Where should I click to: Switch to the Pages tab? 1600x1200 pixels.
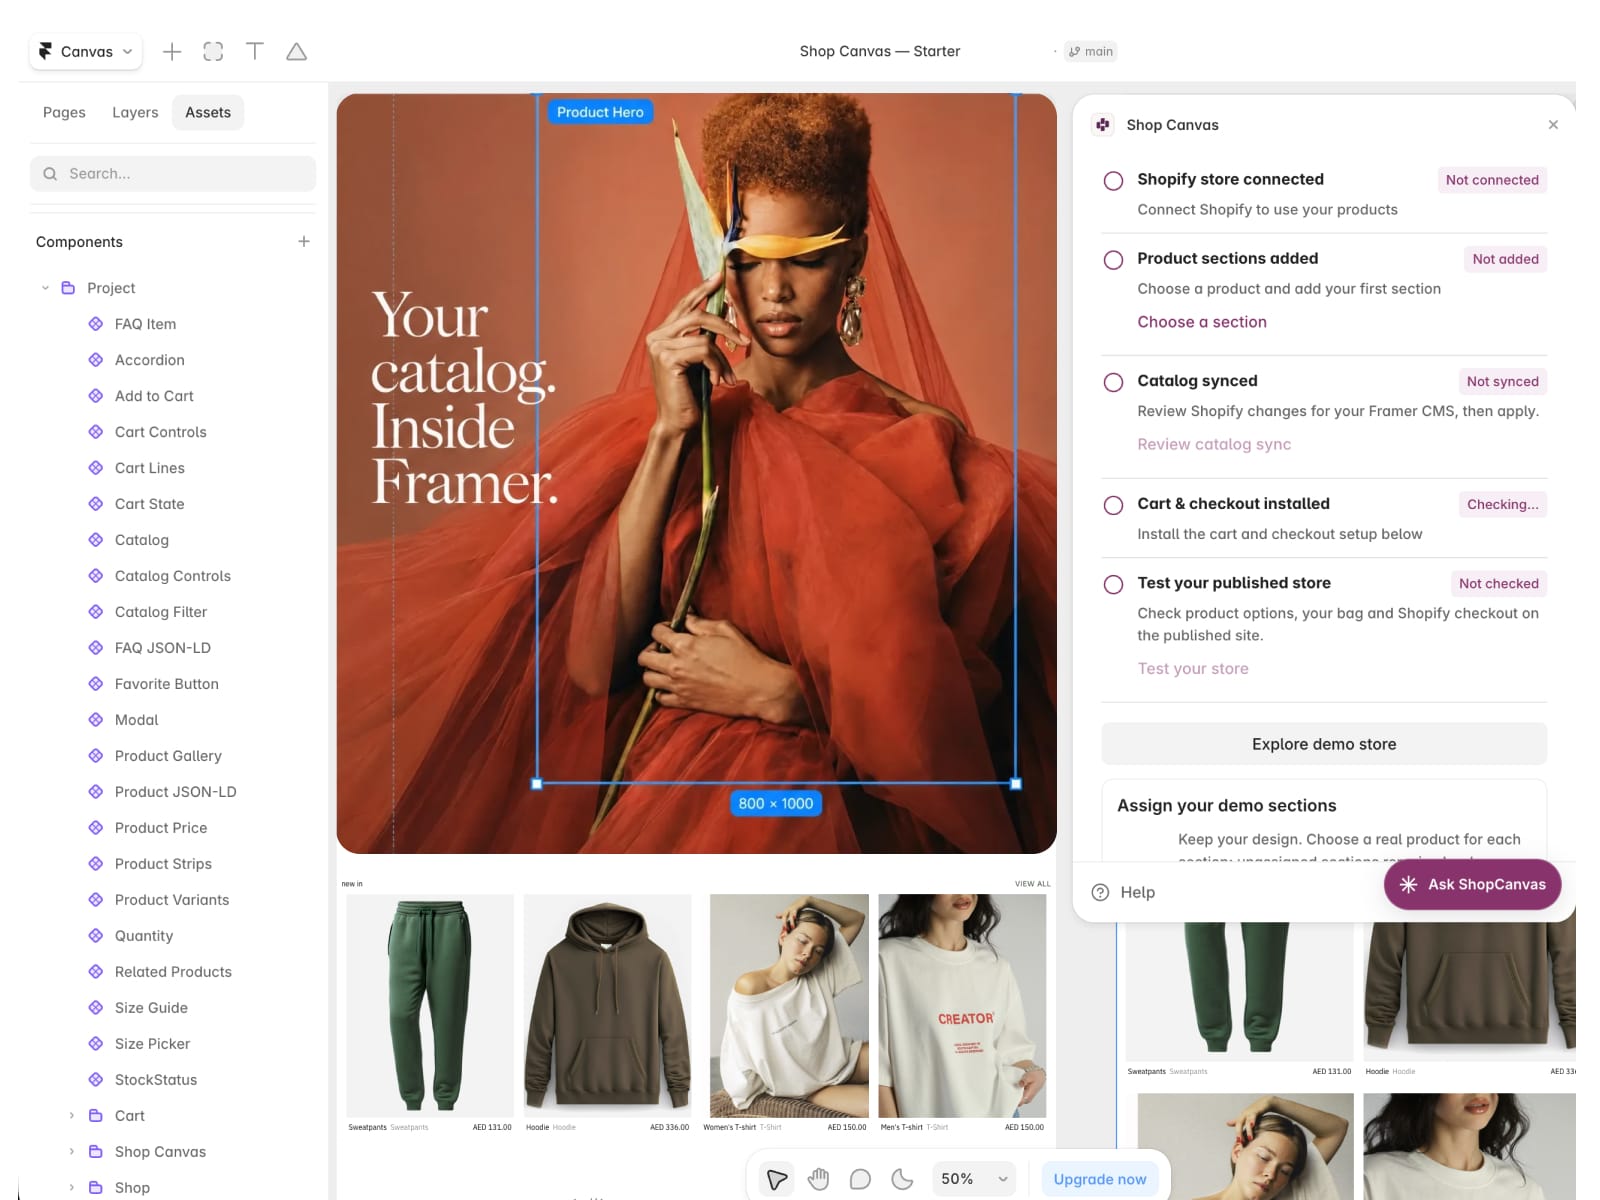(64, 113)
